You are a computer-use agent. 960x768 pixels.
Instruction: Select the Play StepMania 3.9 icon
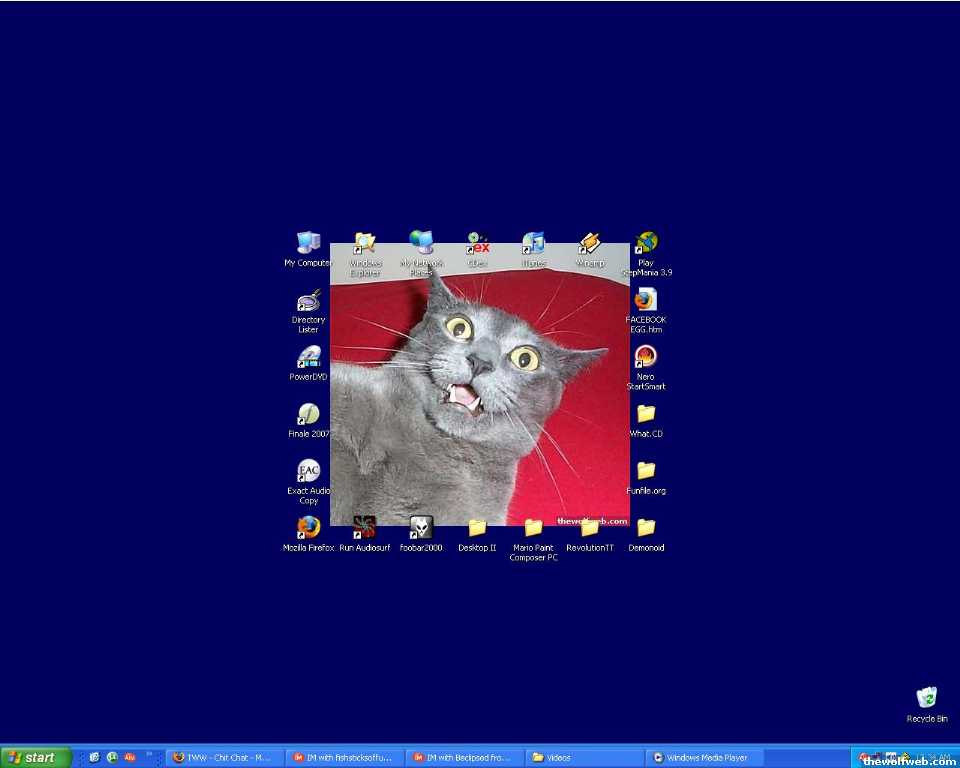tap(646, 243)
